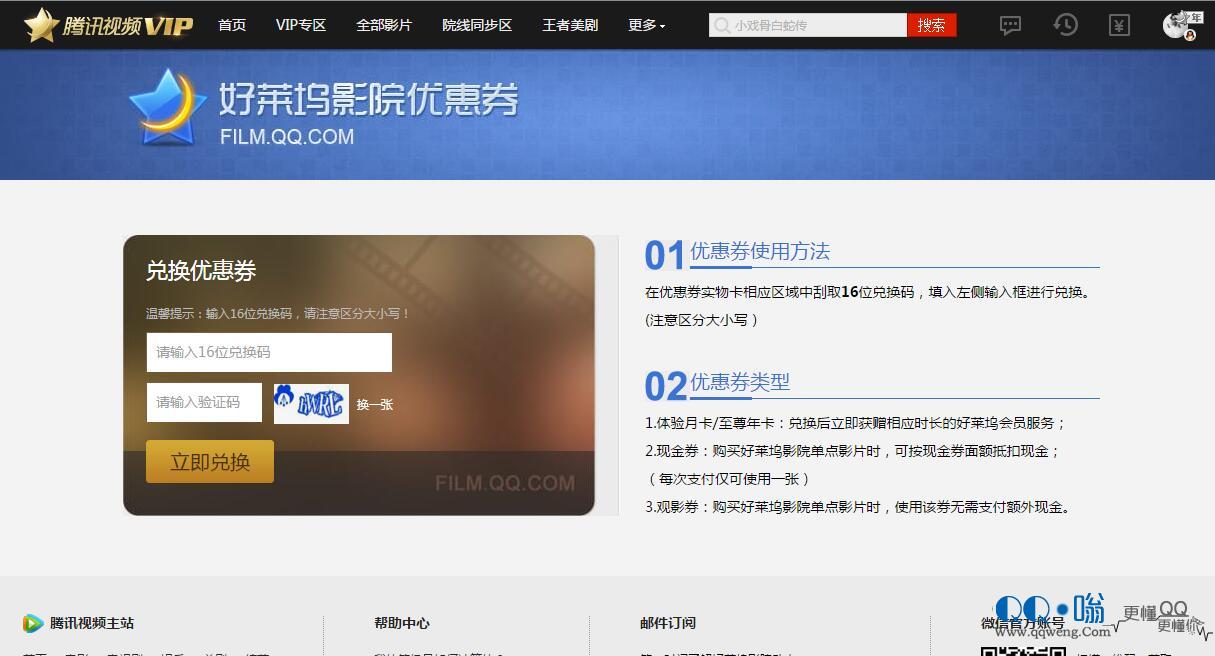Click 换一张 to refresh the captcha
The image size is (1215, 656).
[x=375, y=405]
